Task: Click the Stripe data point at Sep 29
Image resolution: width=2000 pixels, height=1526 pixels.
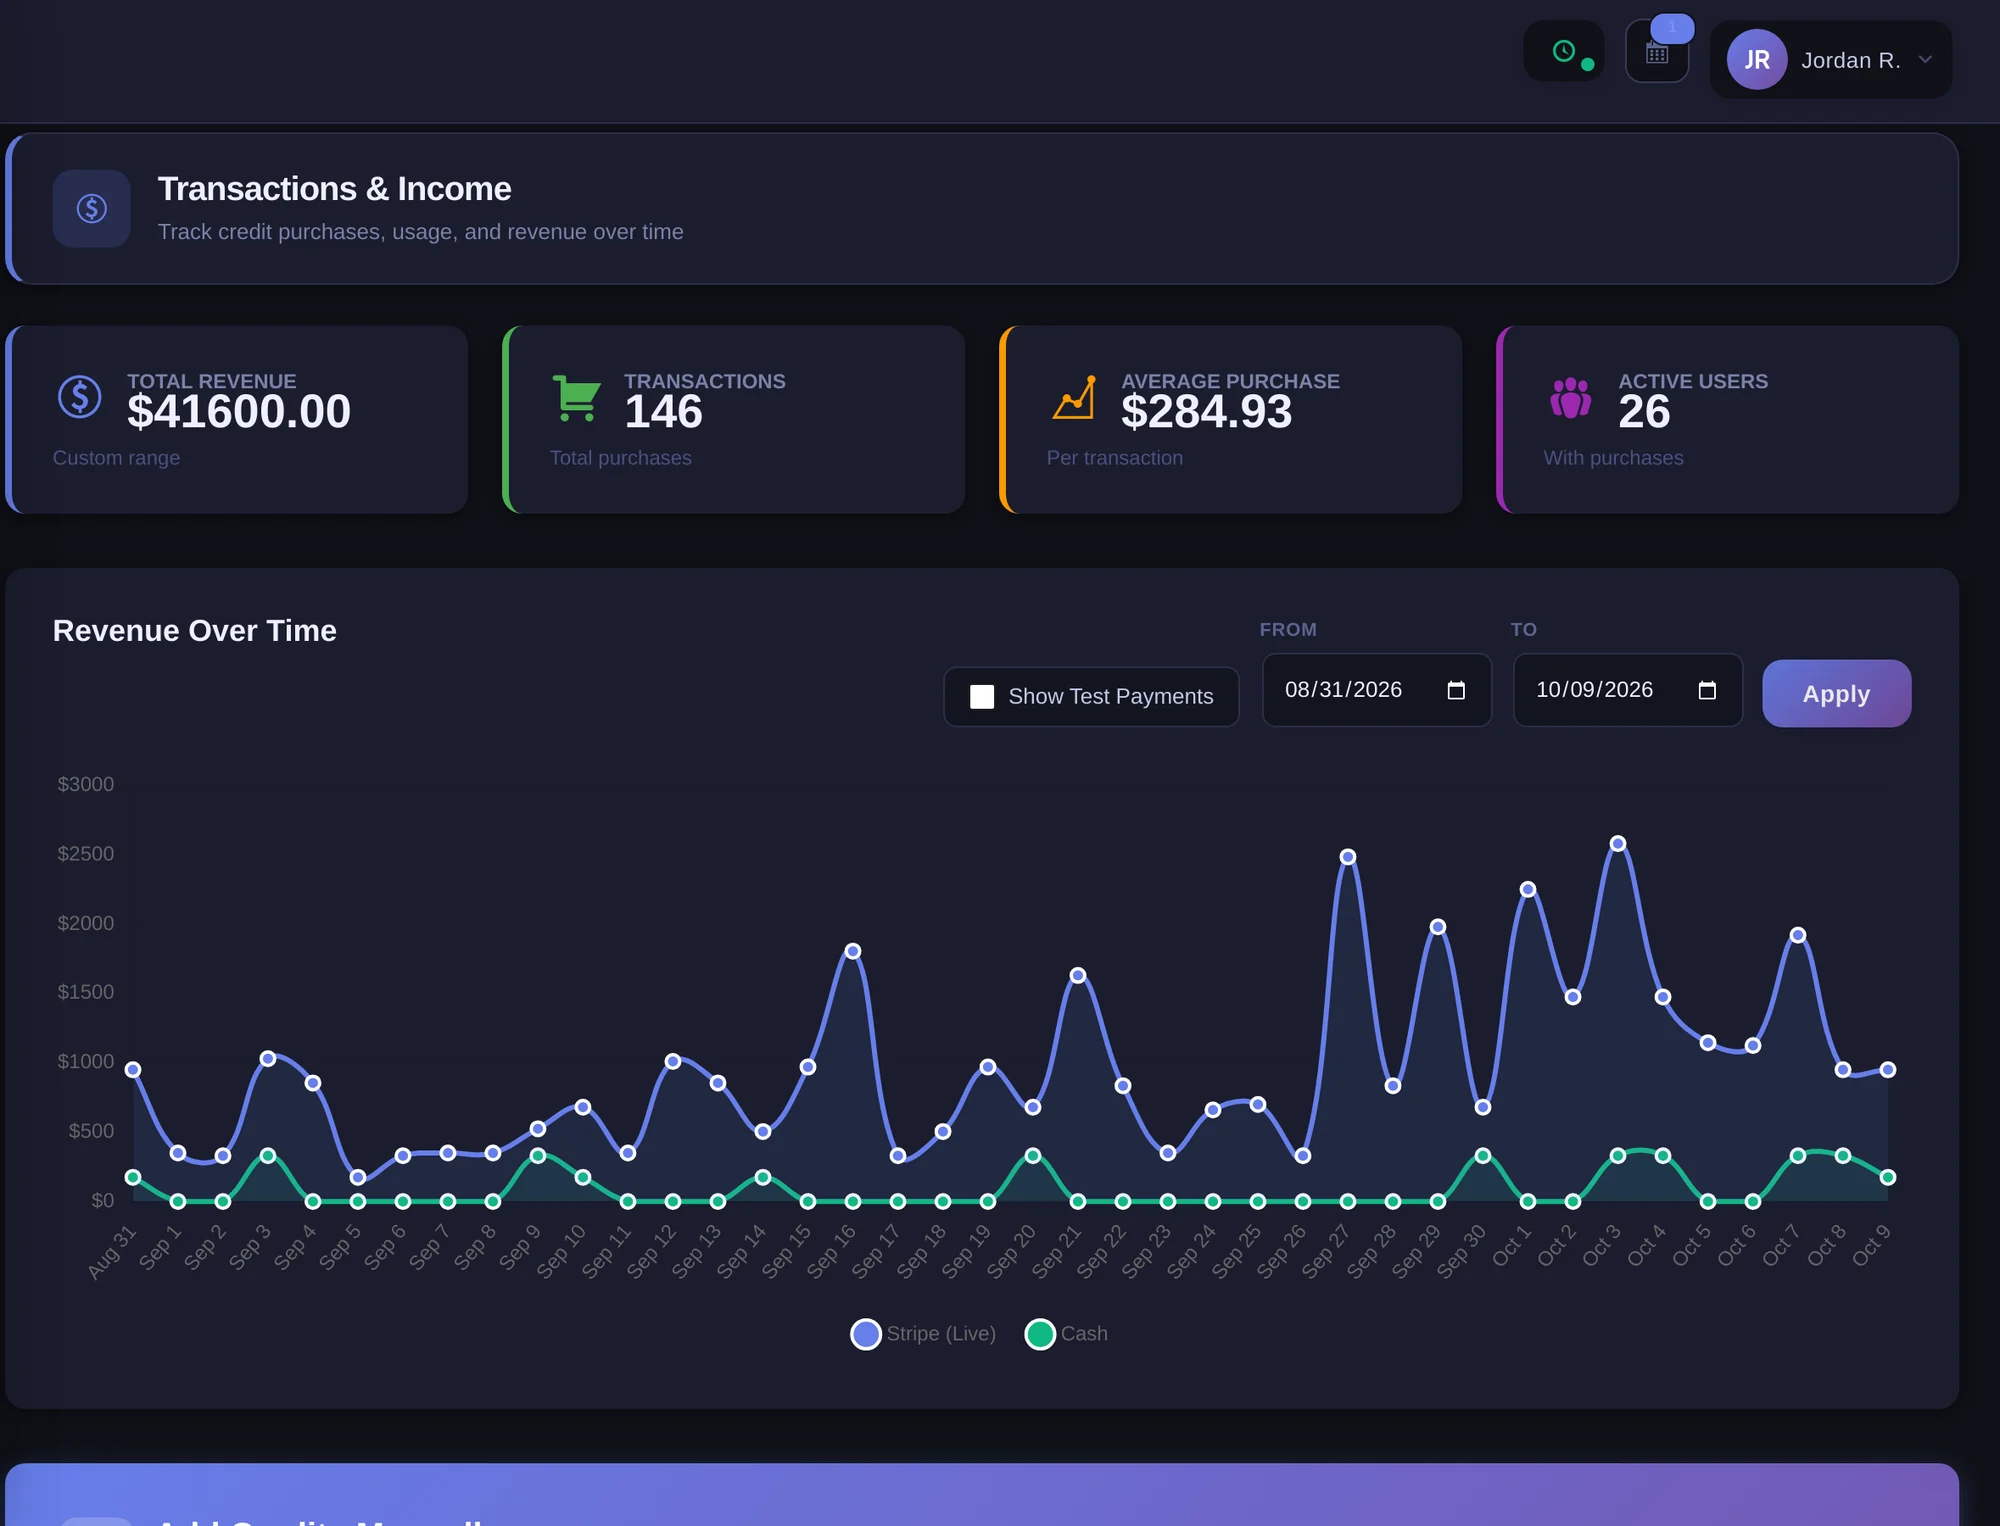Action: pos(1438,927)
